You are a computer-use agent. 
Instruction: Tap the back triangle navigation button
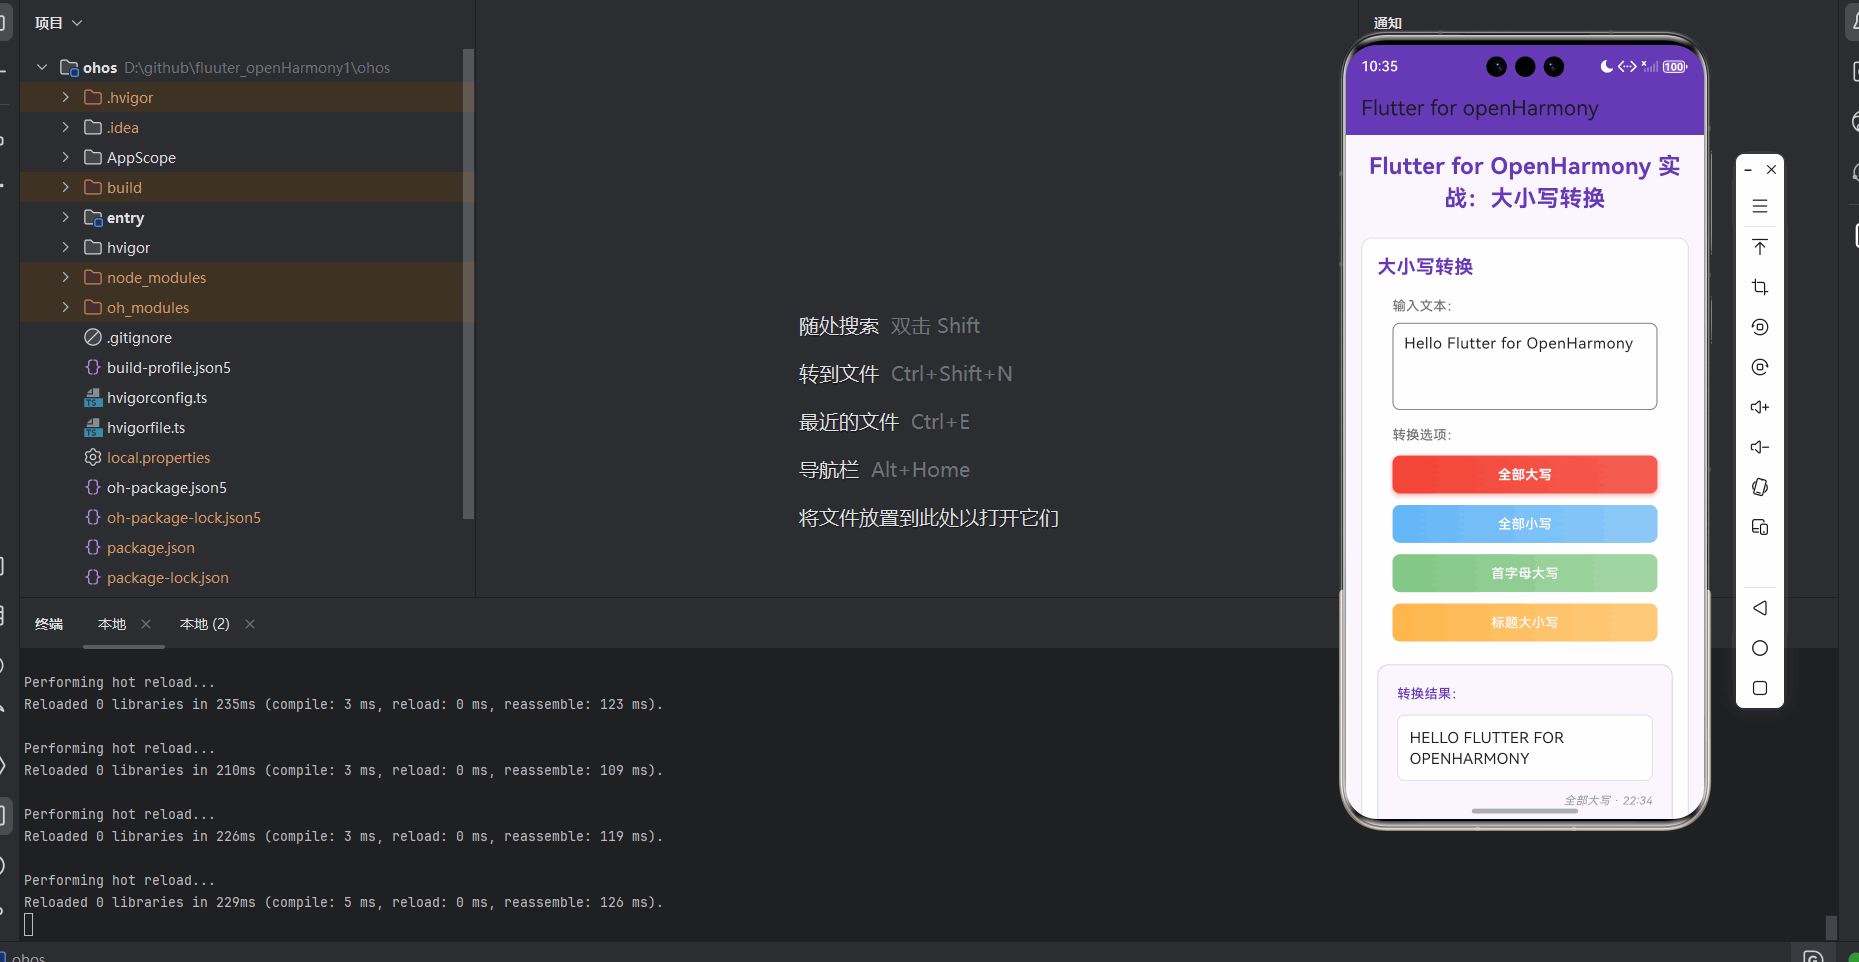pyautogui.click(x=1760, y=608)
